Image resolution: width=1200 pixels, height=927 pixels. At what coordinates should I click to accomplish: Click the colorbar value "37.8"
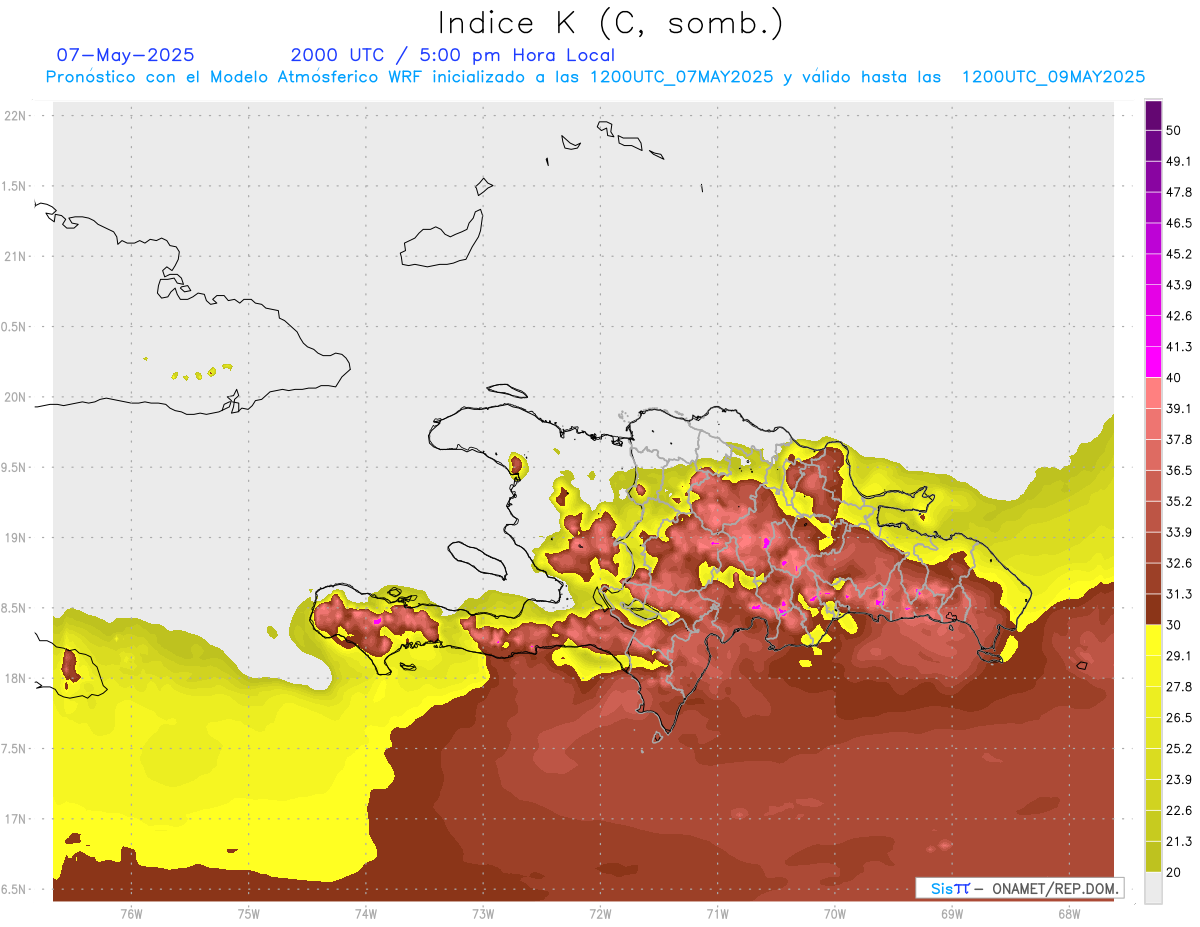click(x=1179, y=439)
